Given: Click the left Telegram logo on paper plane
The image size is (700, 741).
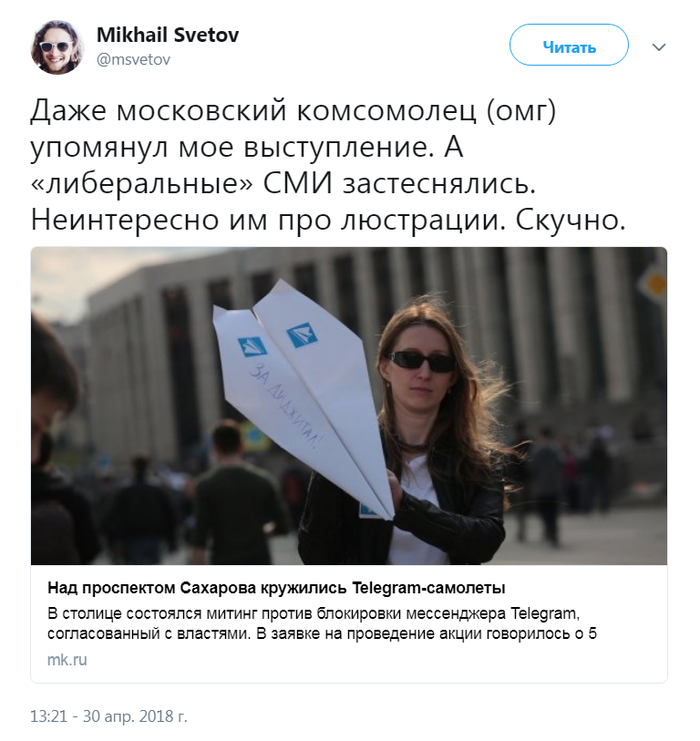Looking at the screenshot, I should click(x=251, y=348).
